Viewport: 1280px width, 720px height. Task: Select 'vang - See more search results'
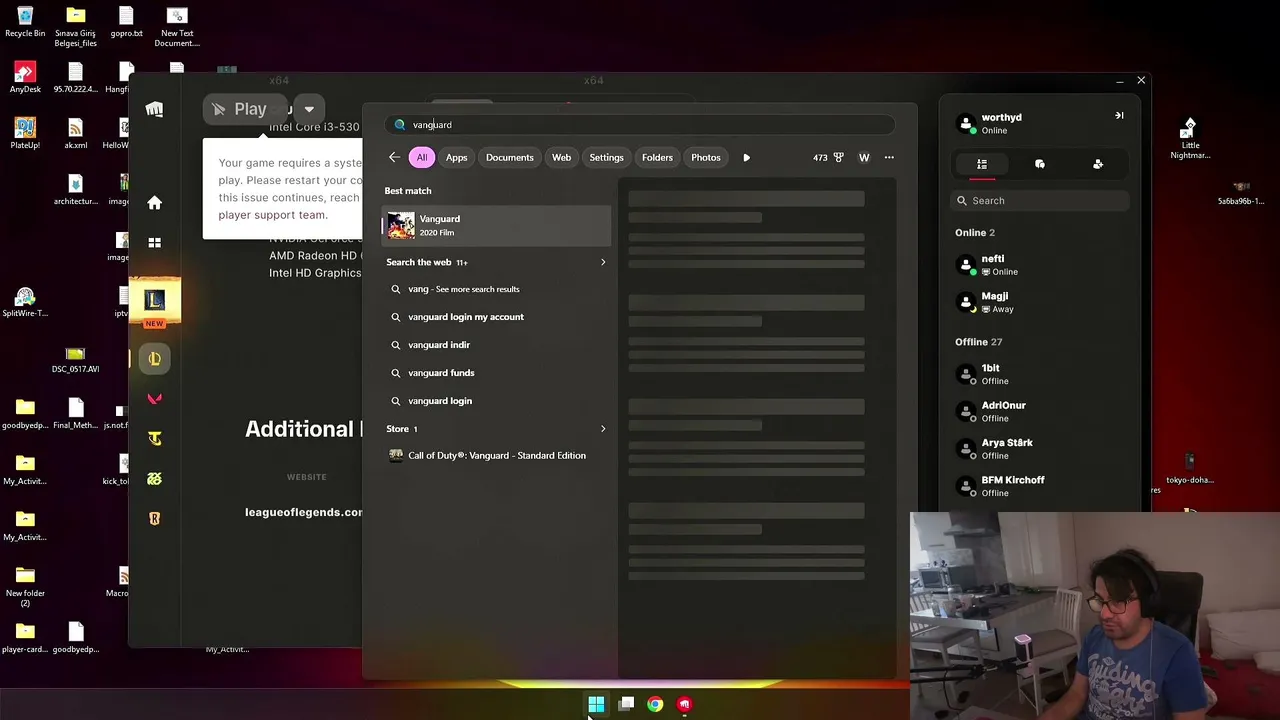click(x=497, y=289)
